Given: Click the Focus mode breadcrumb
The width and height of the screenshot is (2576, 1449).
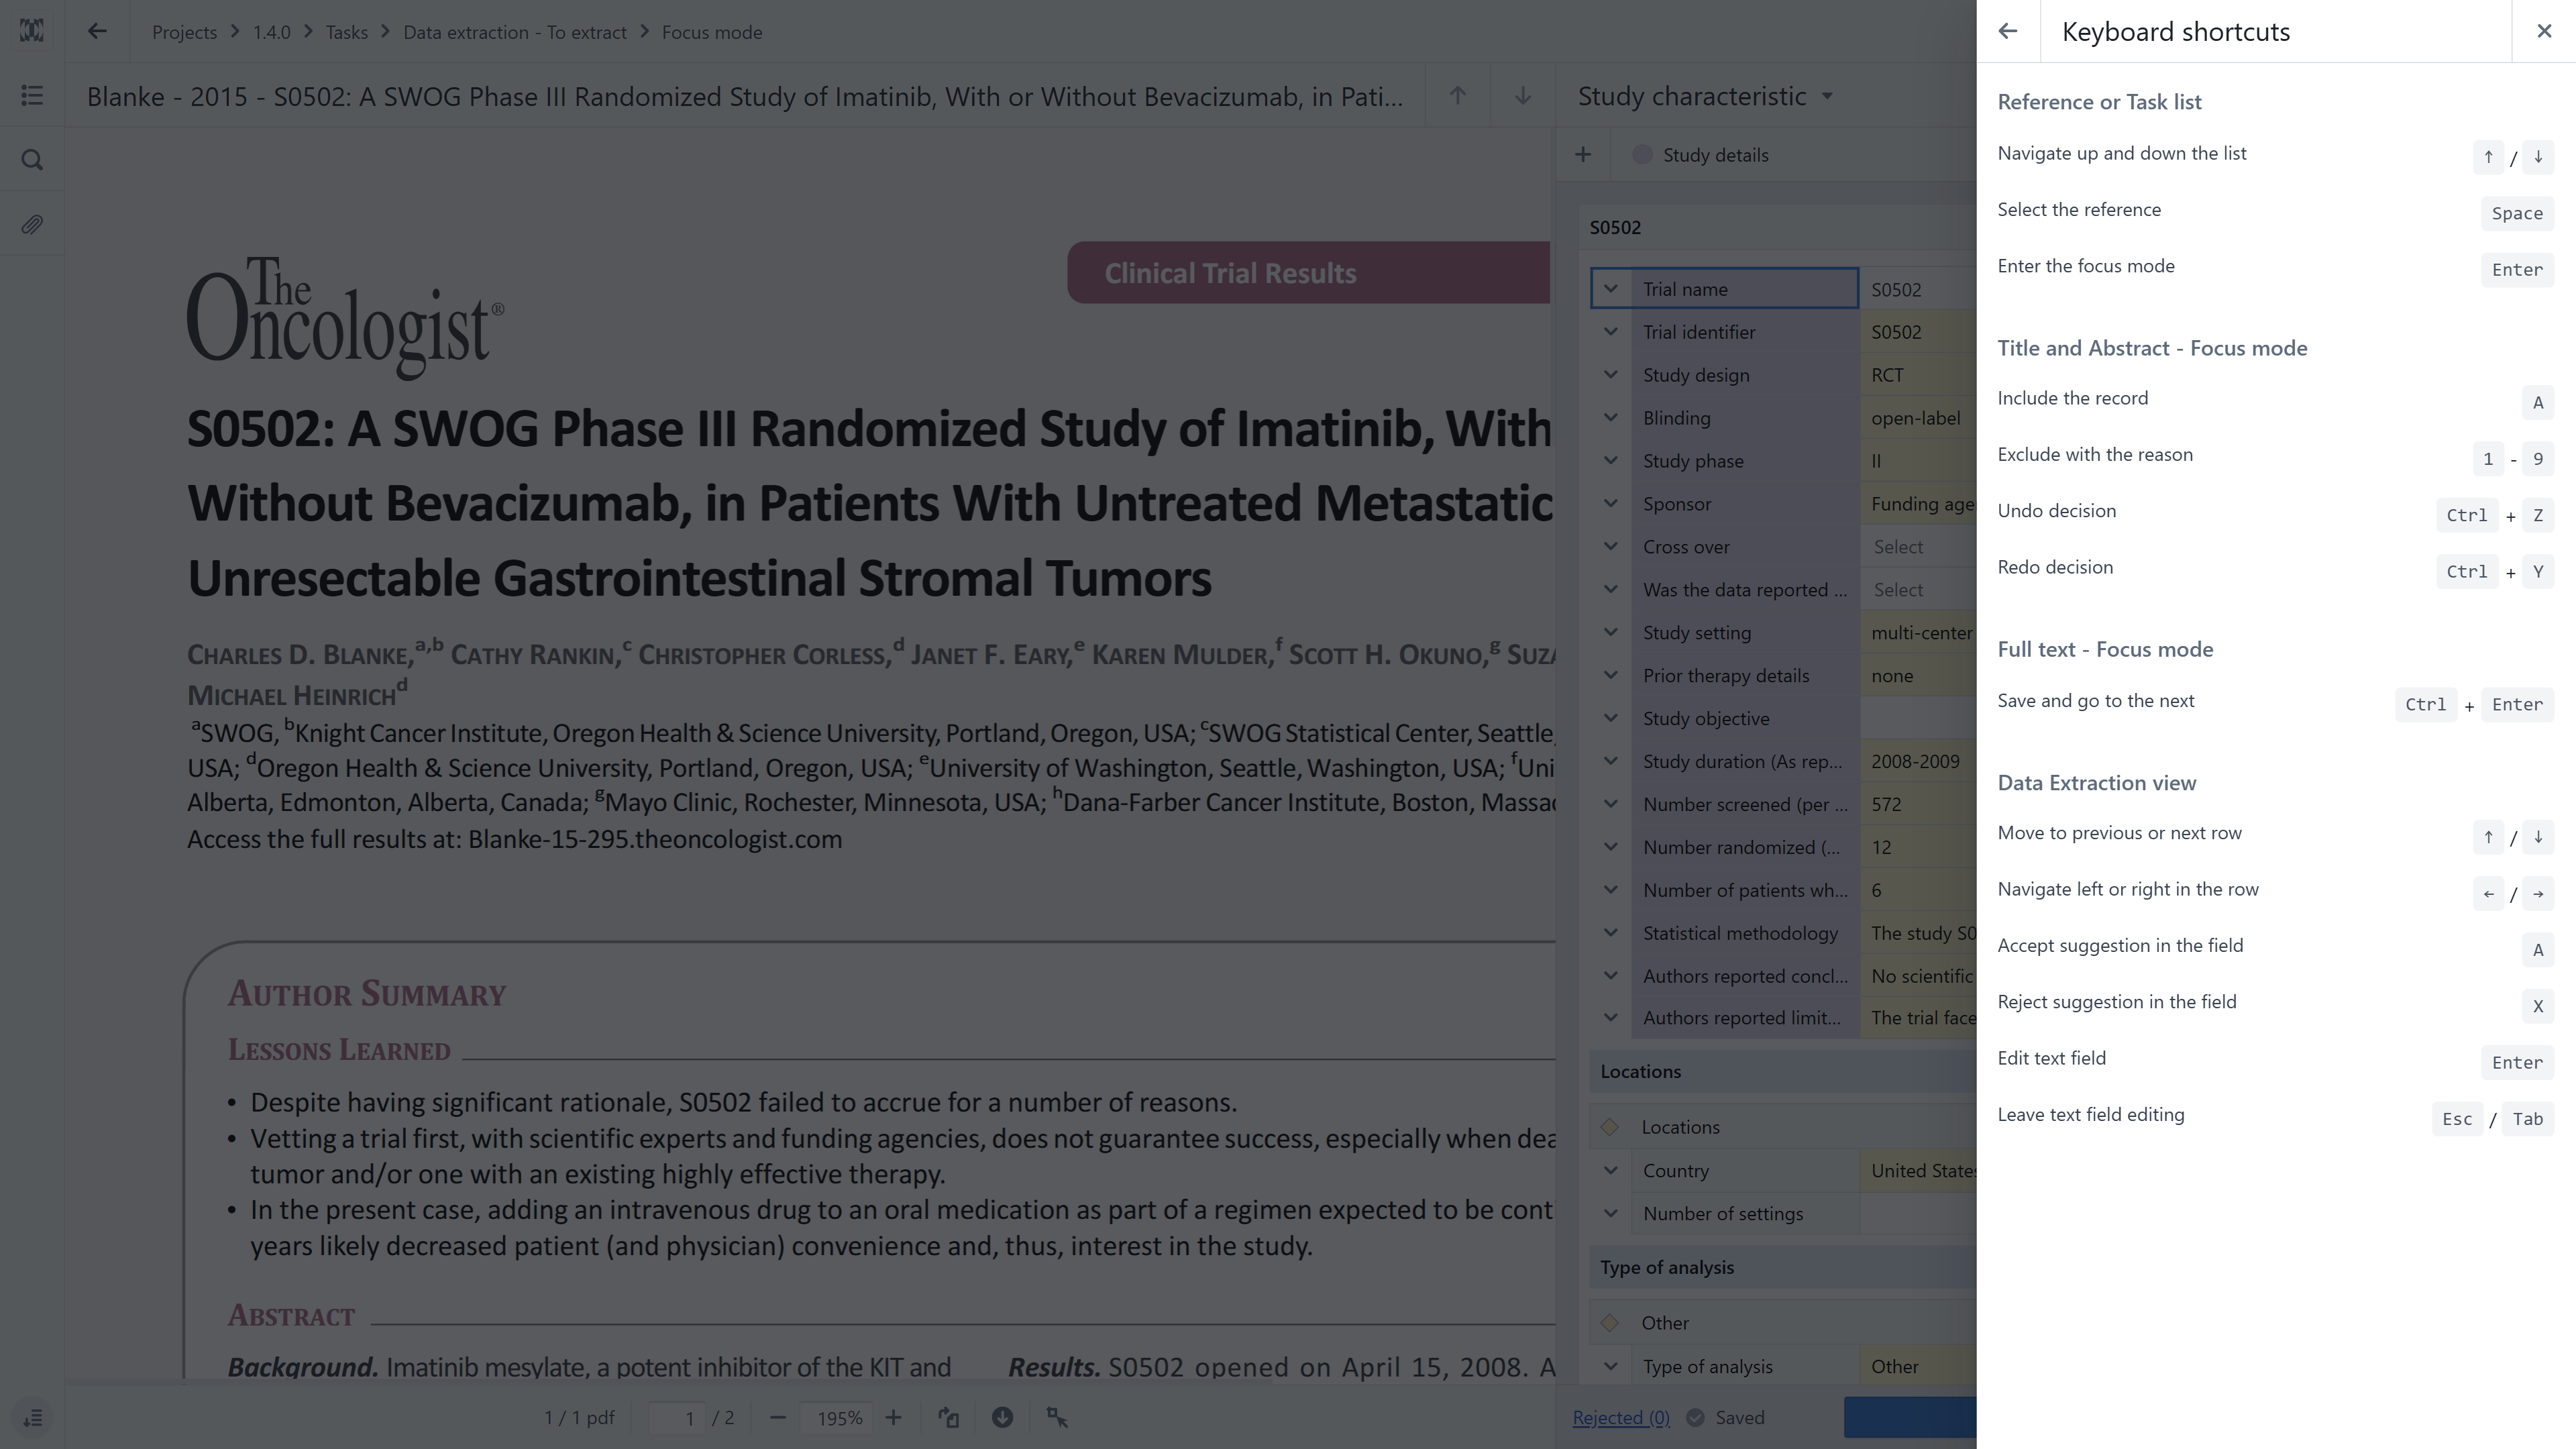Looking at the screenshot, I should (x=712, y=32).
